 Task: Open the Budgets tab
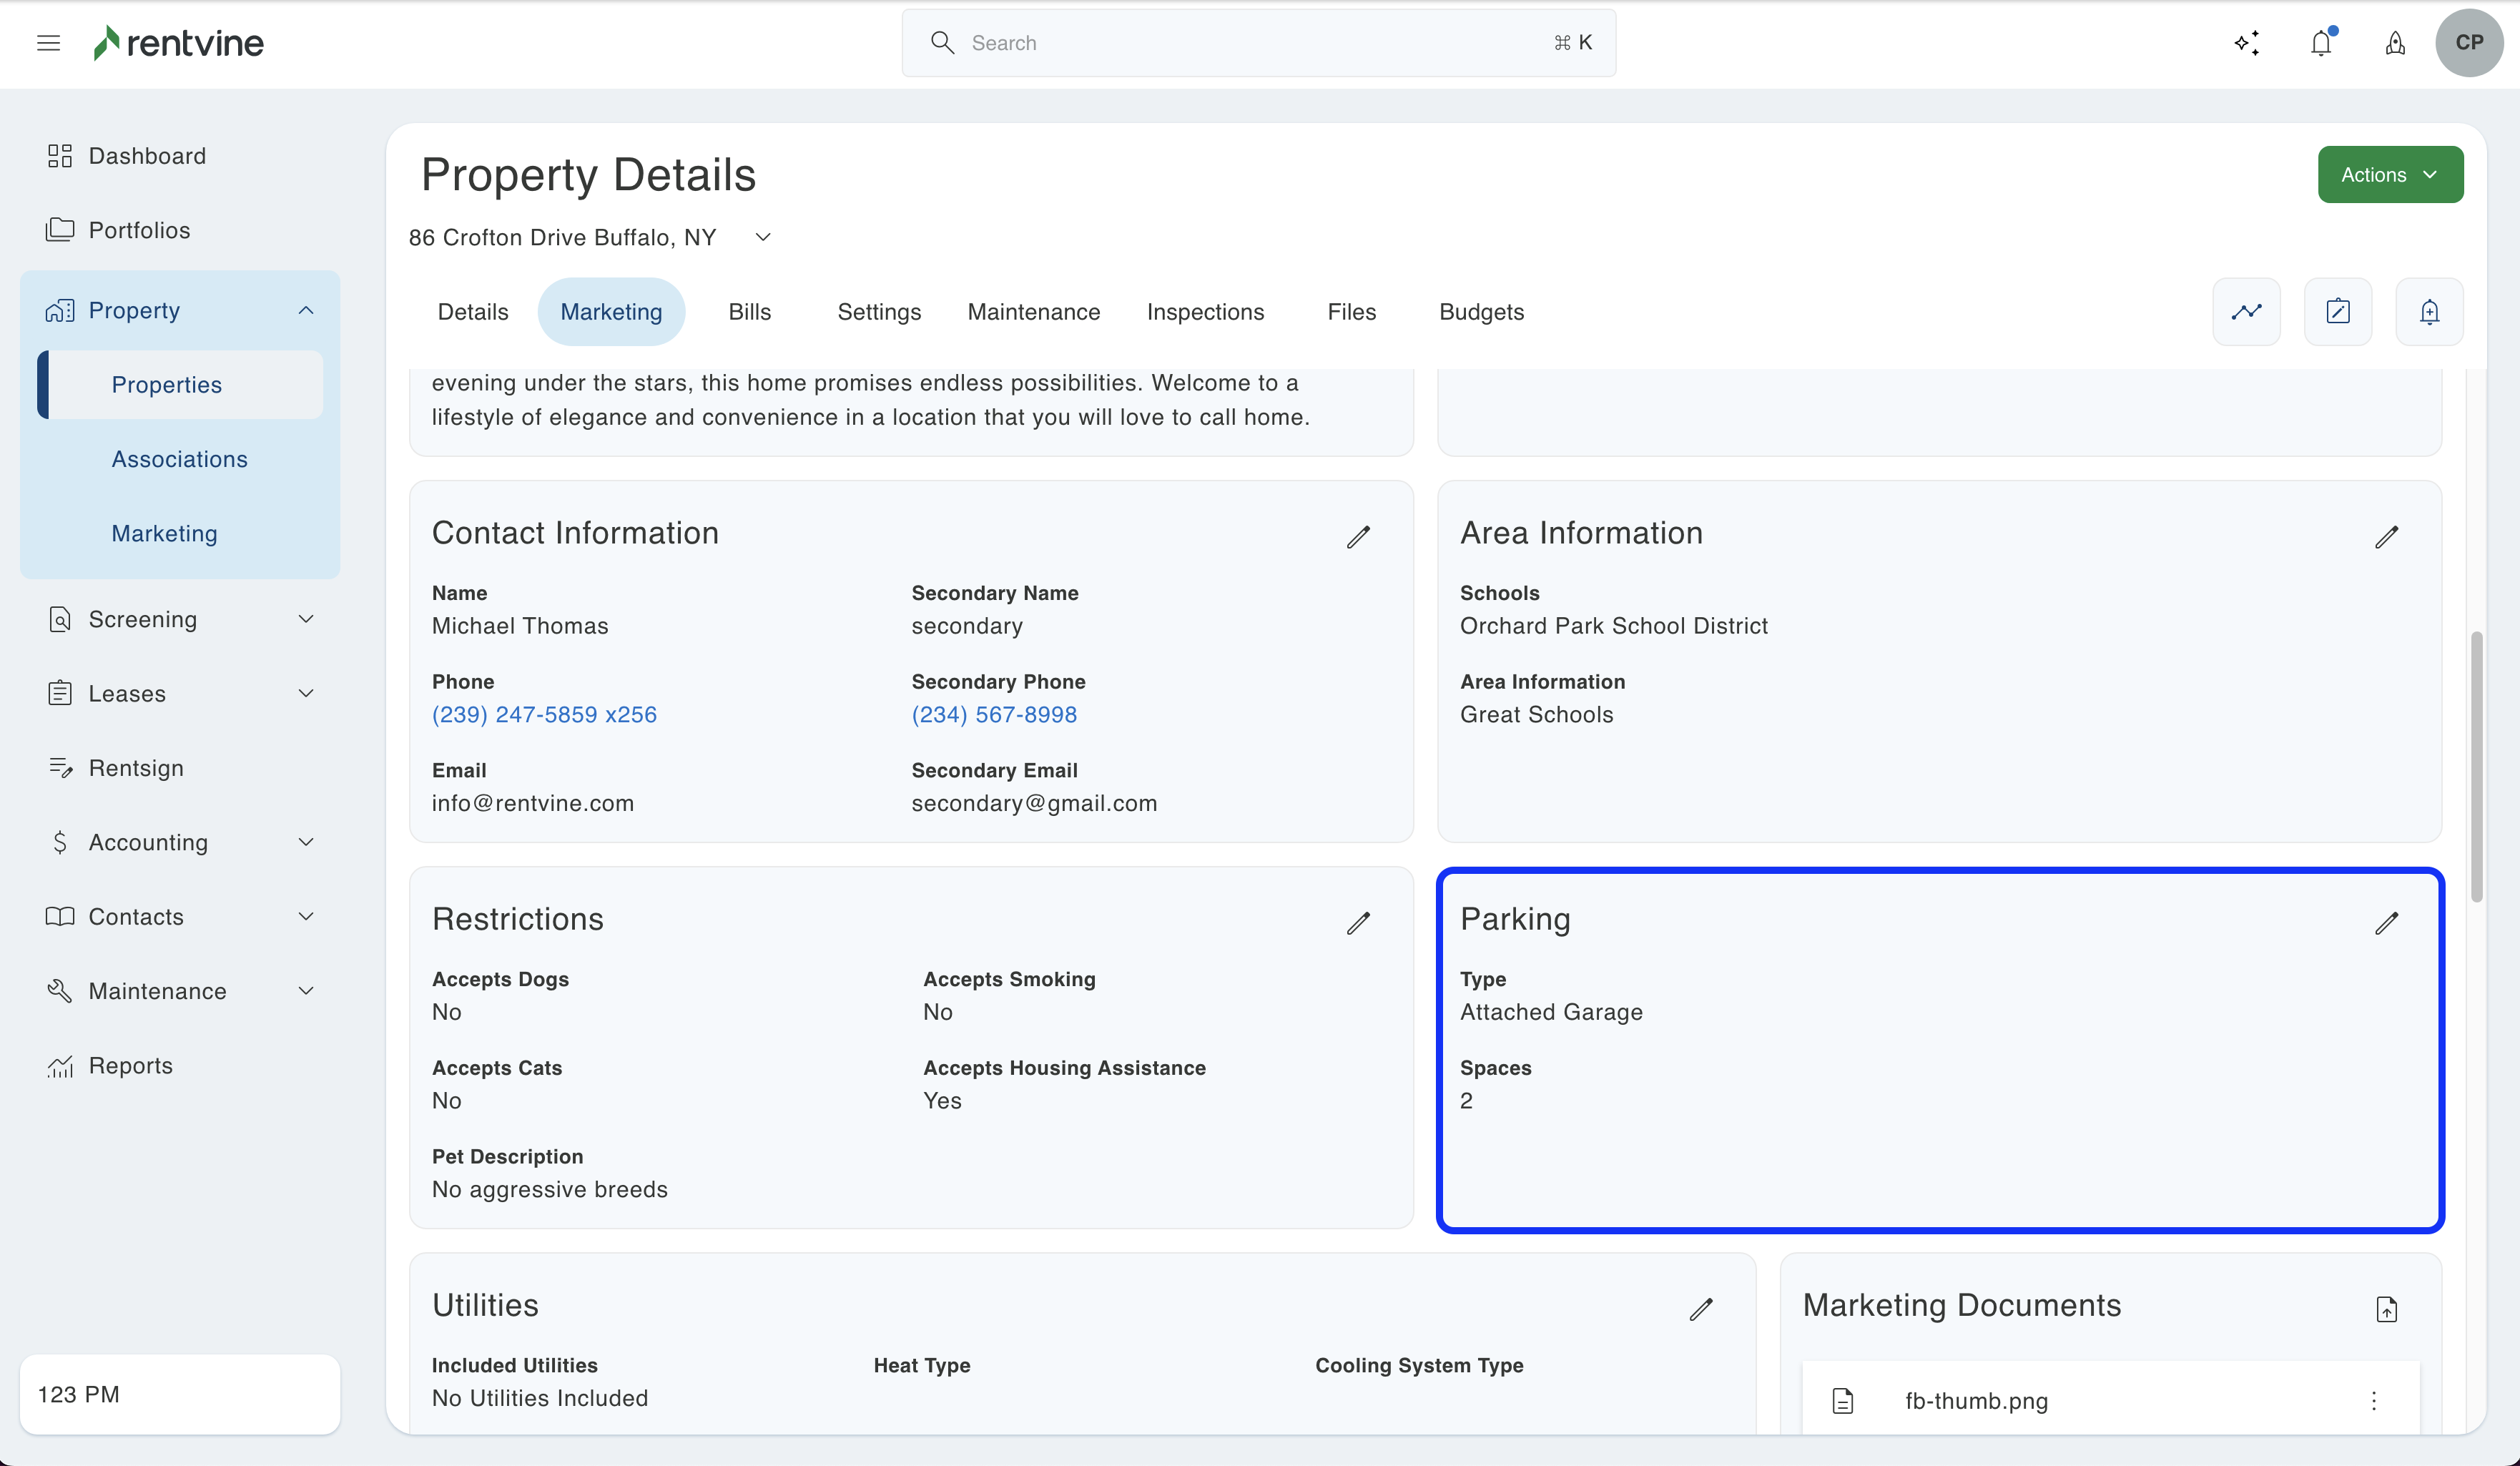coord(1481,312)
